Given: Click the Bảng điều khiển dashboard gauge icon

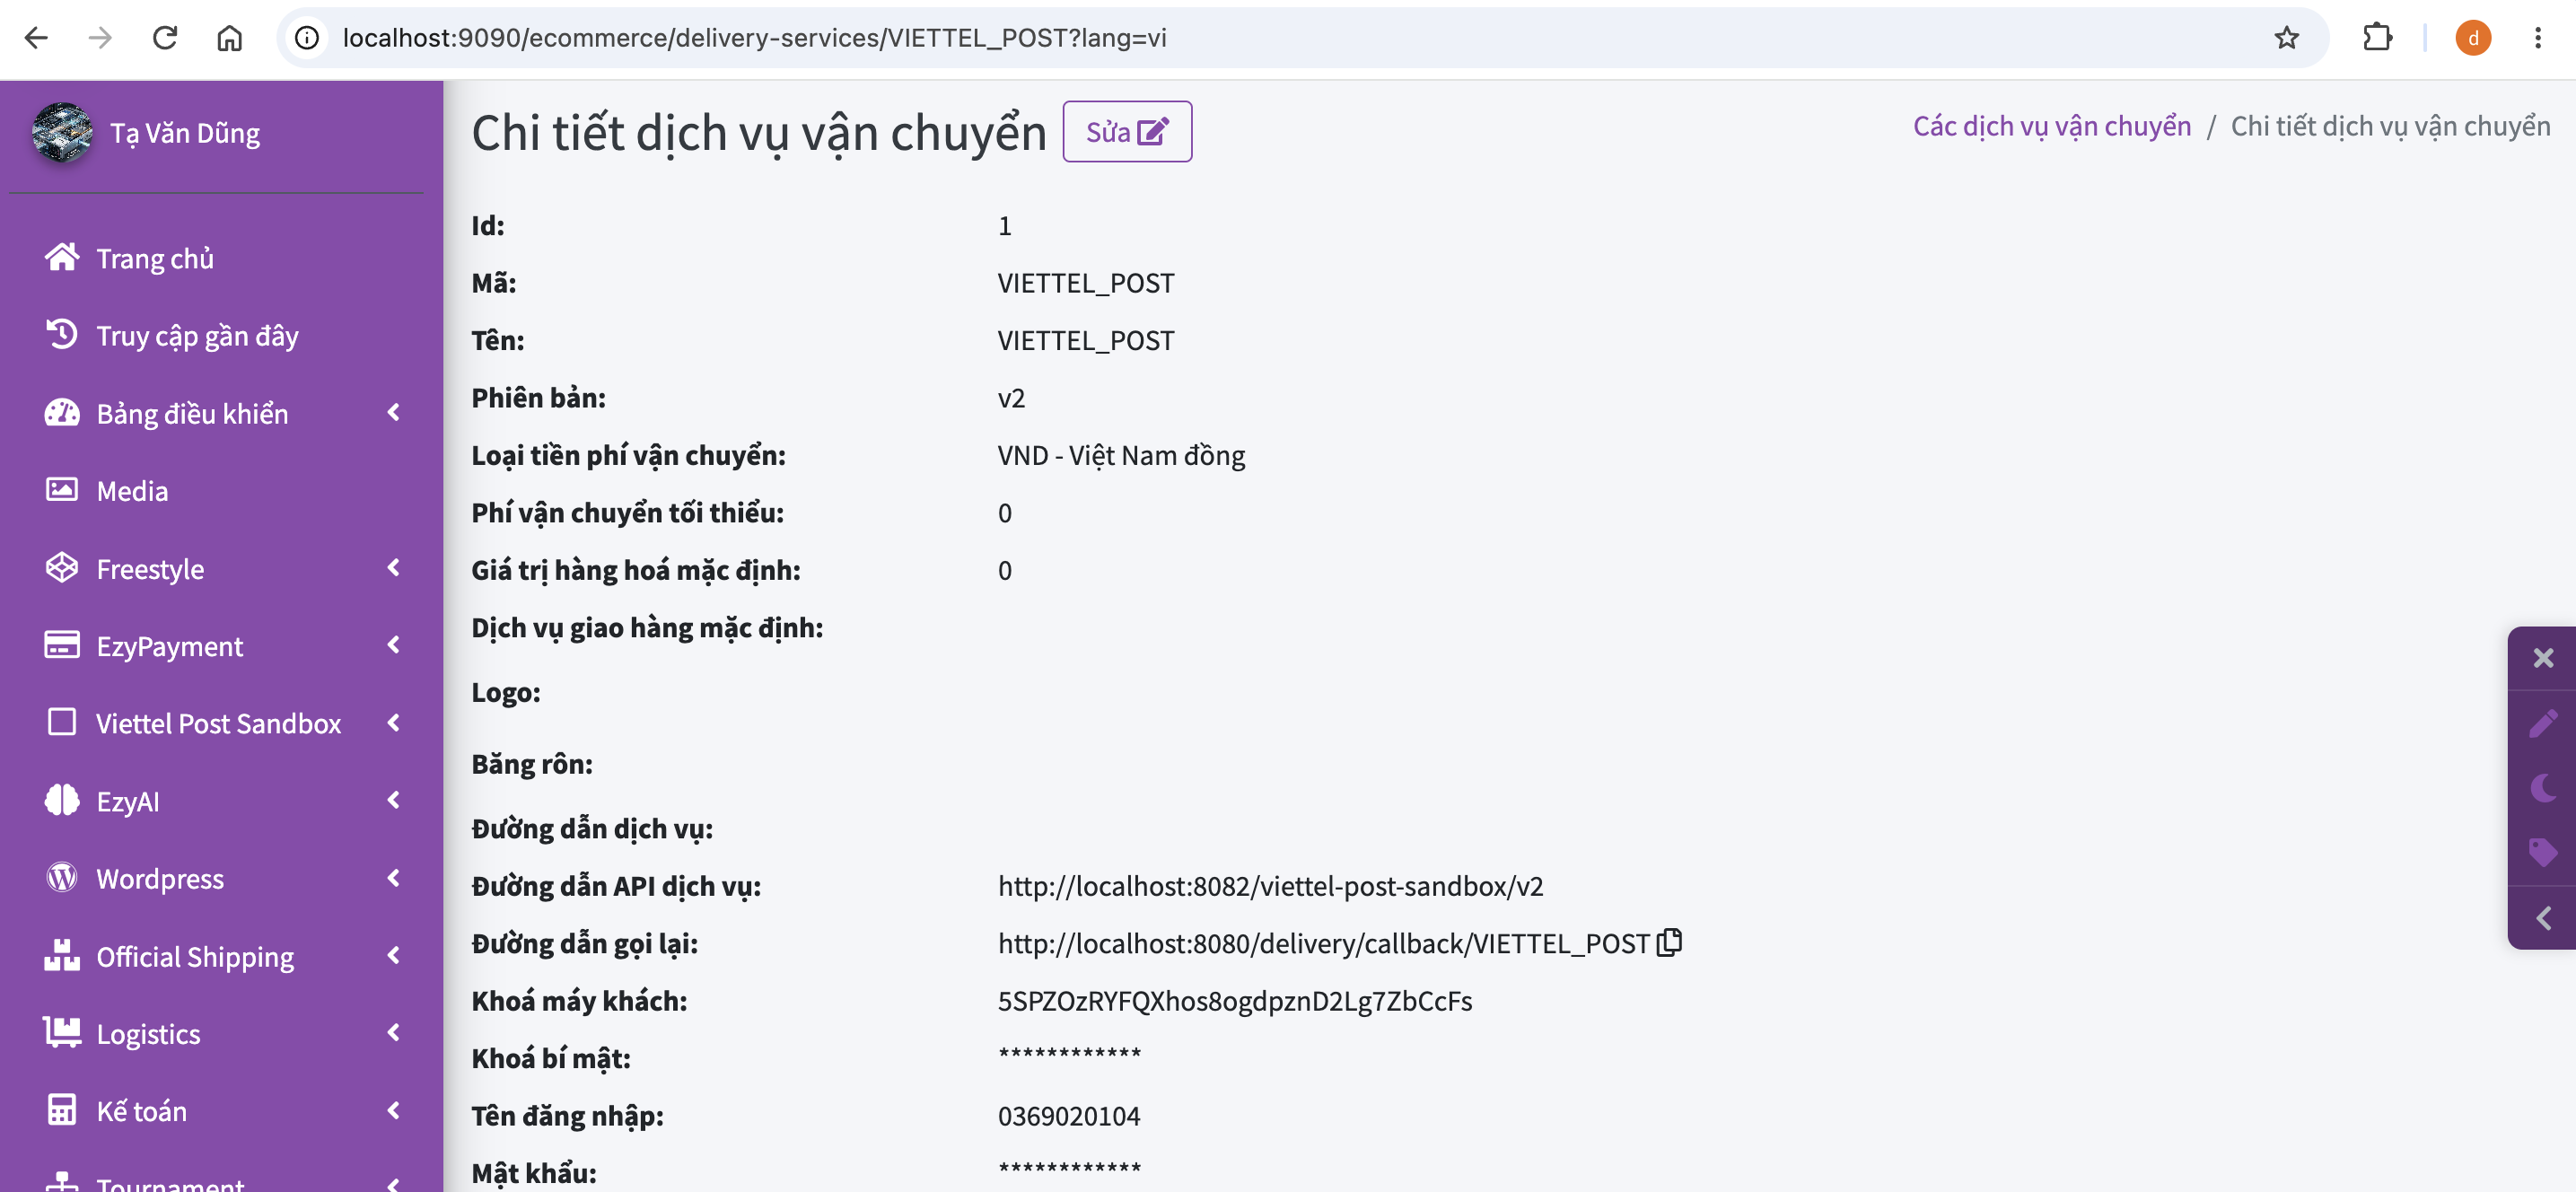Looking at the screenshot, I should [62, 413].
